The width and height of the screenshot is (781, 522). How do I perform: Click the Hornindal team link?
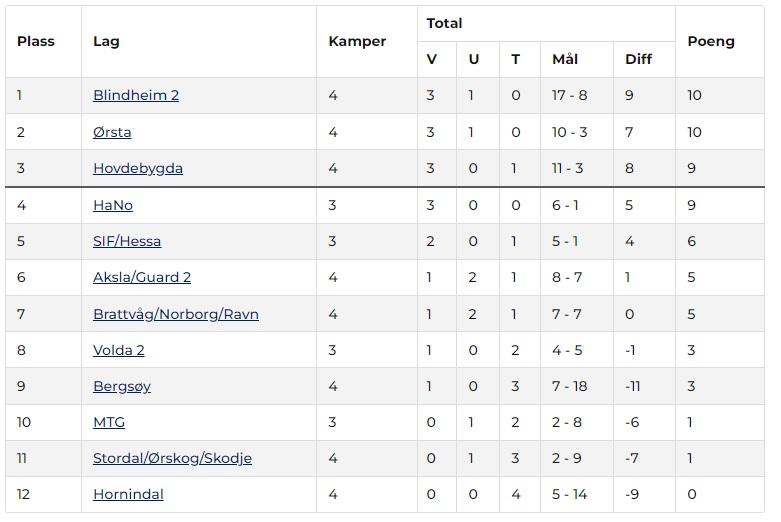(128, 494)
